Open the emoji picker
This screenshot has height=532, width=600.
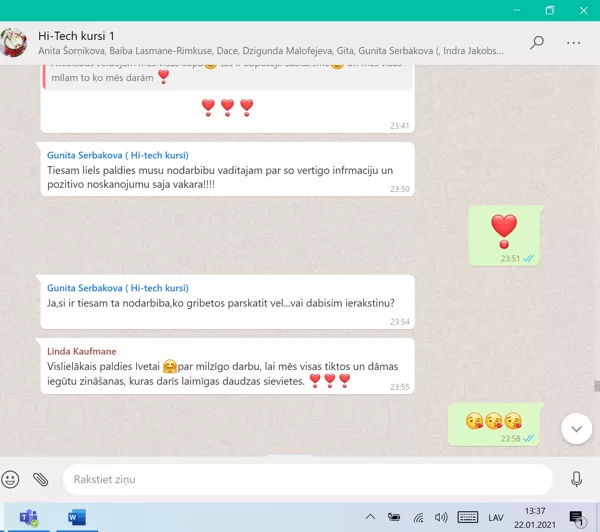[x=10, y=479]
